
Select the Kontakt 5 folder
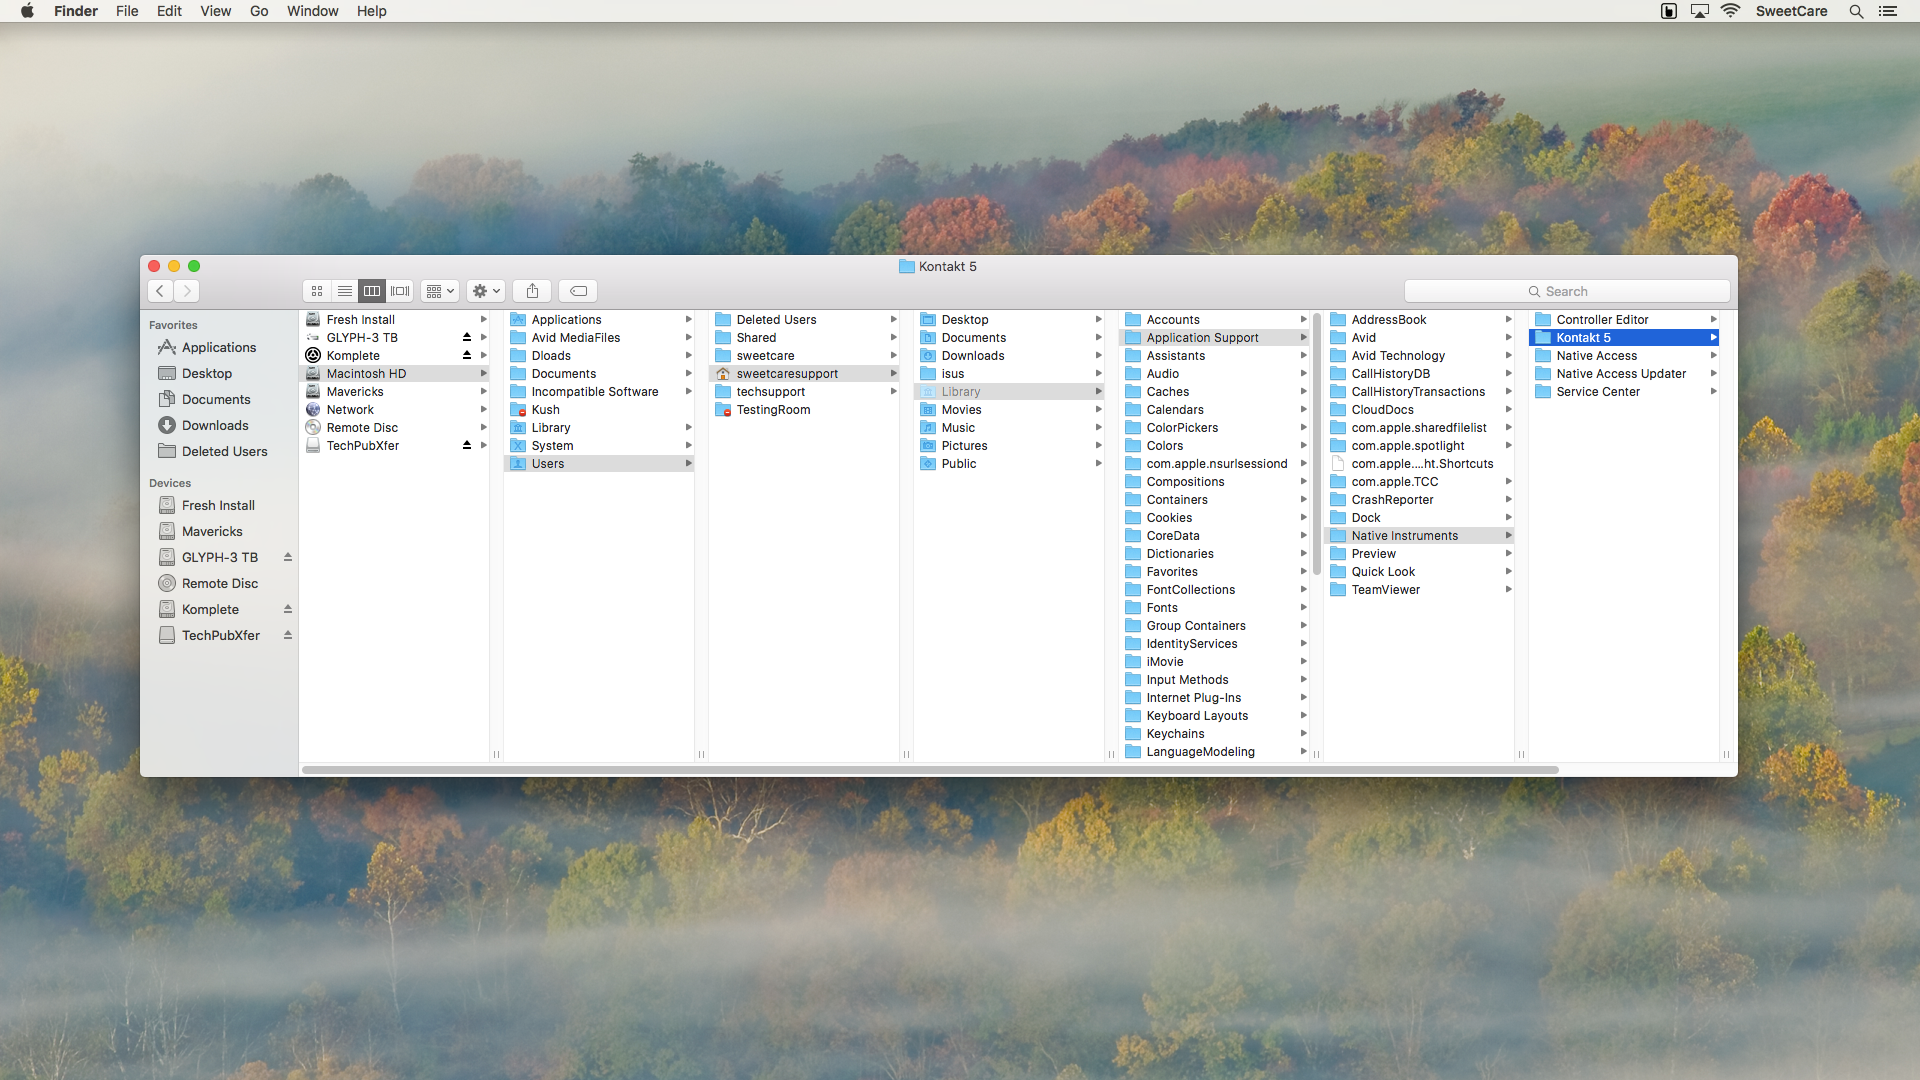click(1624, 337)
